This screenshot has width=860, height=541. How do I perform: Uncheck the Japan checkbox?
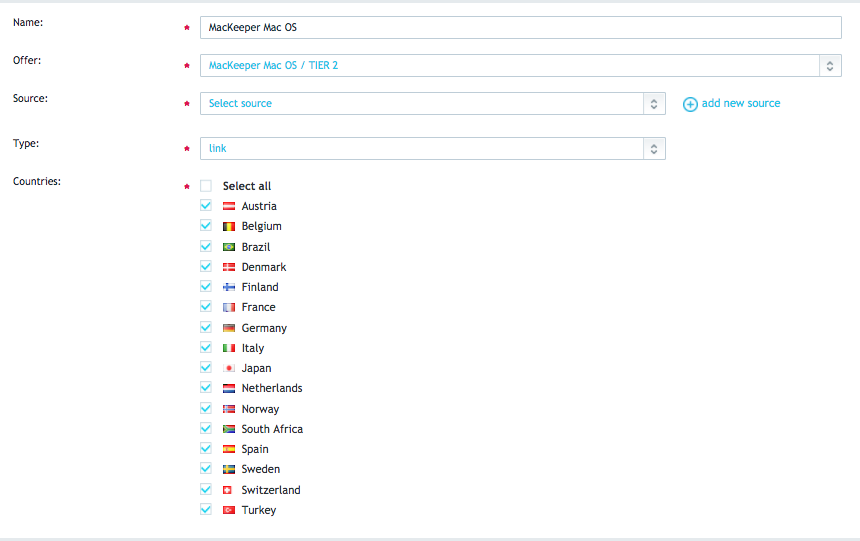(206, 368)
